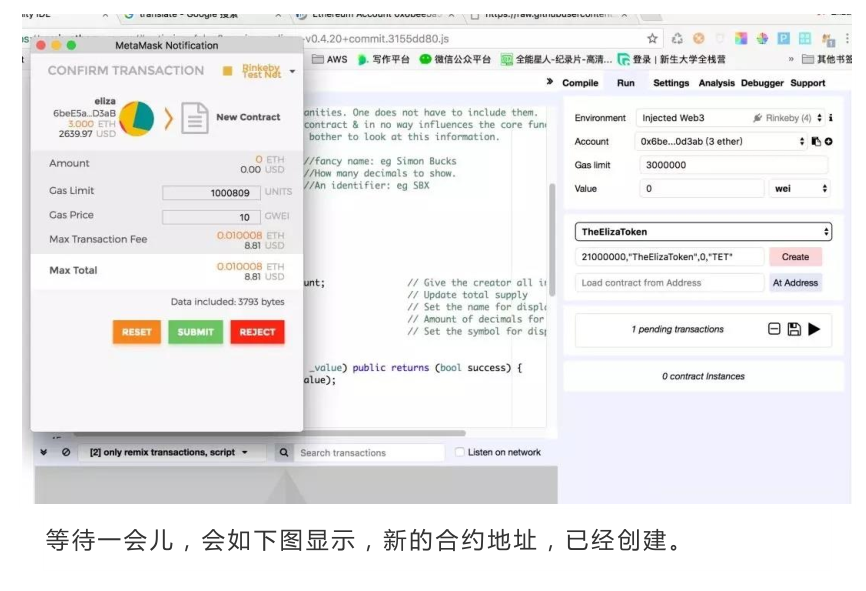Click Gas Limit 1000809 field in MetaMask
The width and height of the screenshot is (866, 591).
click(211, 193)
